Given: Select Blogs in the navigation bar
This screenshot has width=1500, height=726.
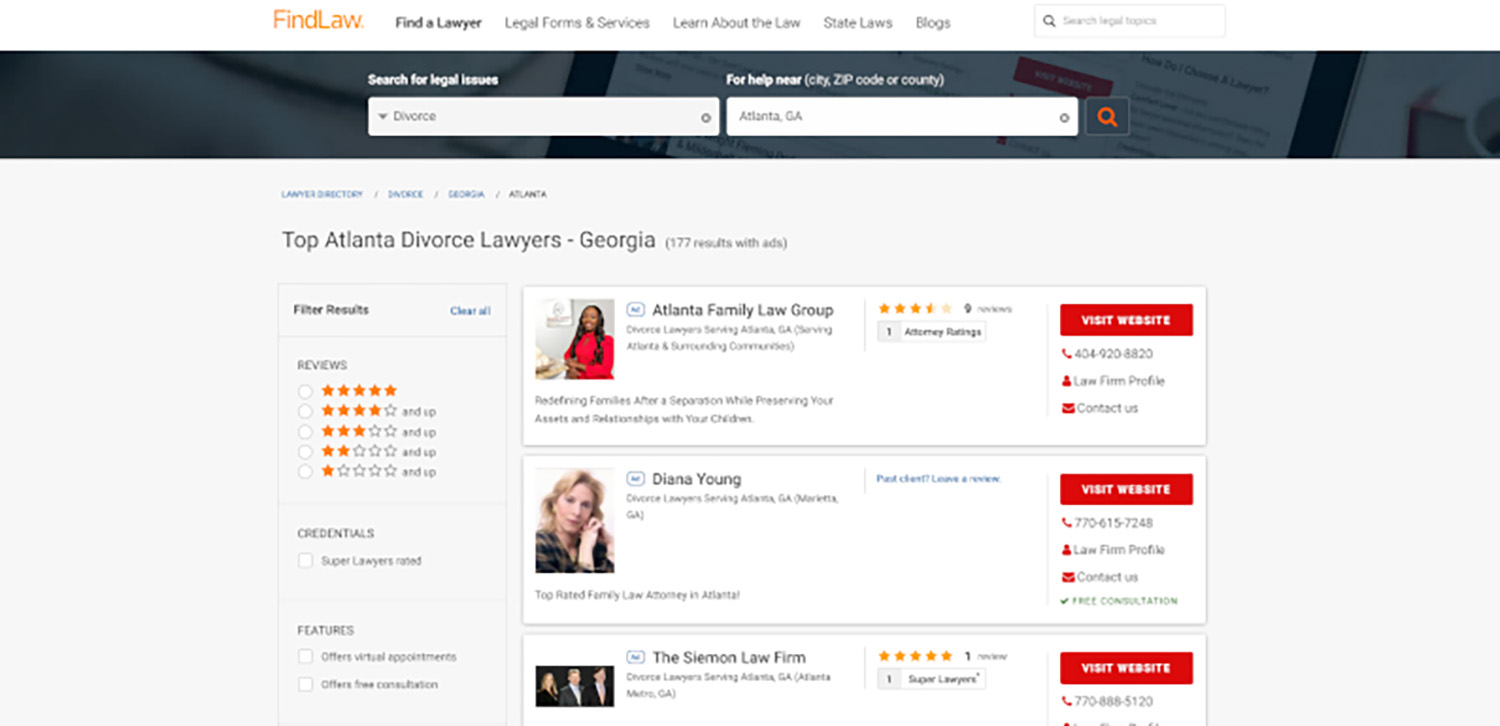Looking at the screenshot, I should point(932,22).
